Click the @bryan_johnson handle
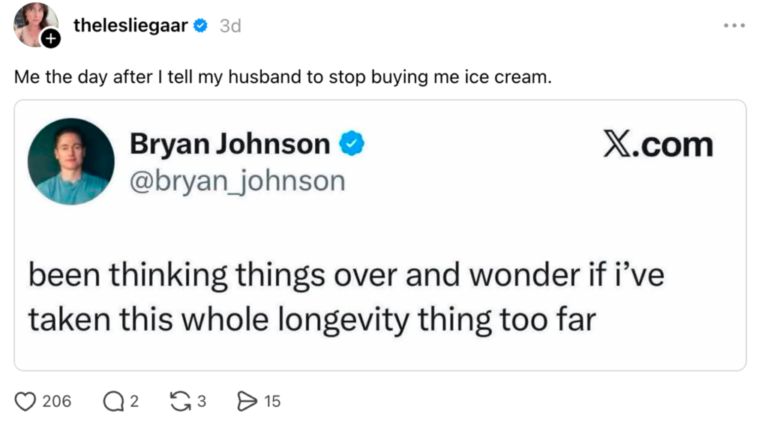 click(x=238, y=181)
